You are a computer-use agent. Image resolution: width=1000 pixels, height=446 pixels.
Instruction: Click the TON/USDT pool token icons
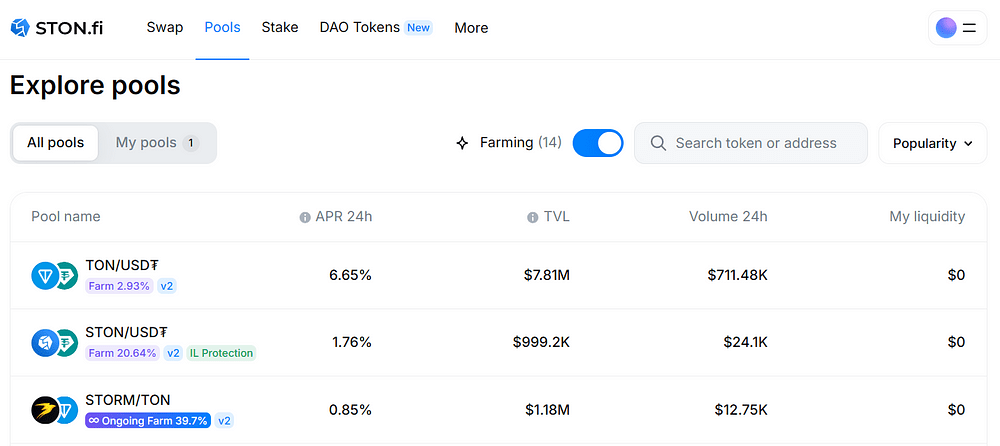tap(54, 275)
